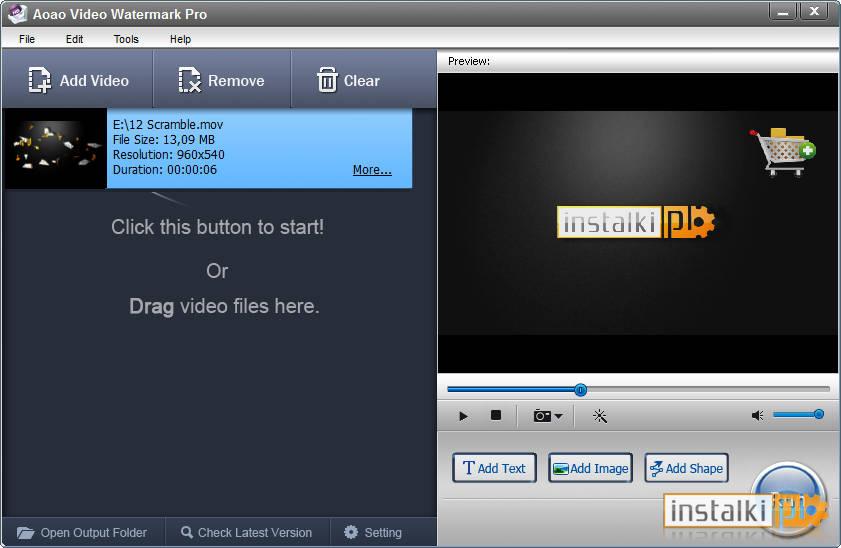Click the Add Video button
This screenshot has width=841, height=548.
pyautogui.click(x=78, y=80)
